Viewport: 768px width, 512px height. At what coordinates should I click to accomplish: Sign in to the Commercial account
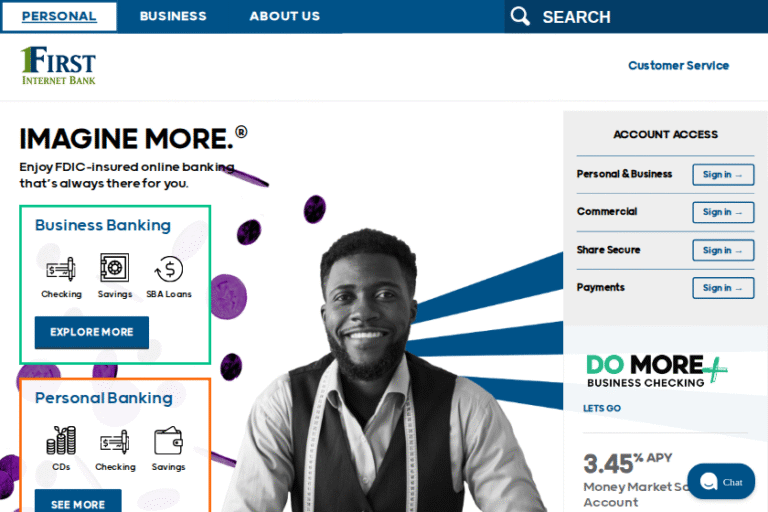(723, 212)
